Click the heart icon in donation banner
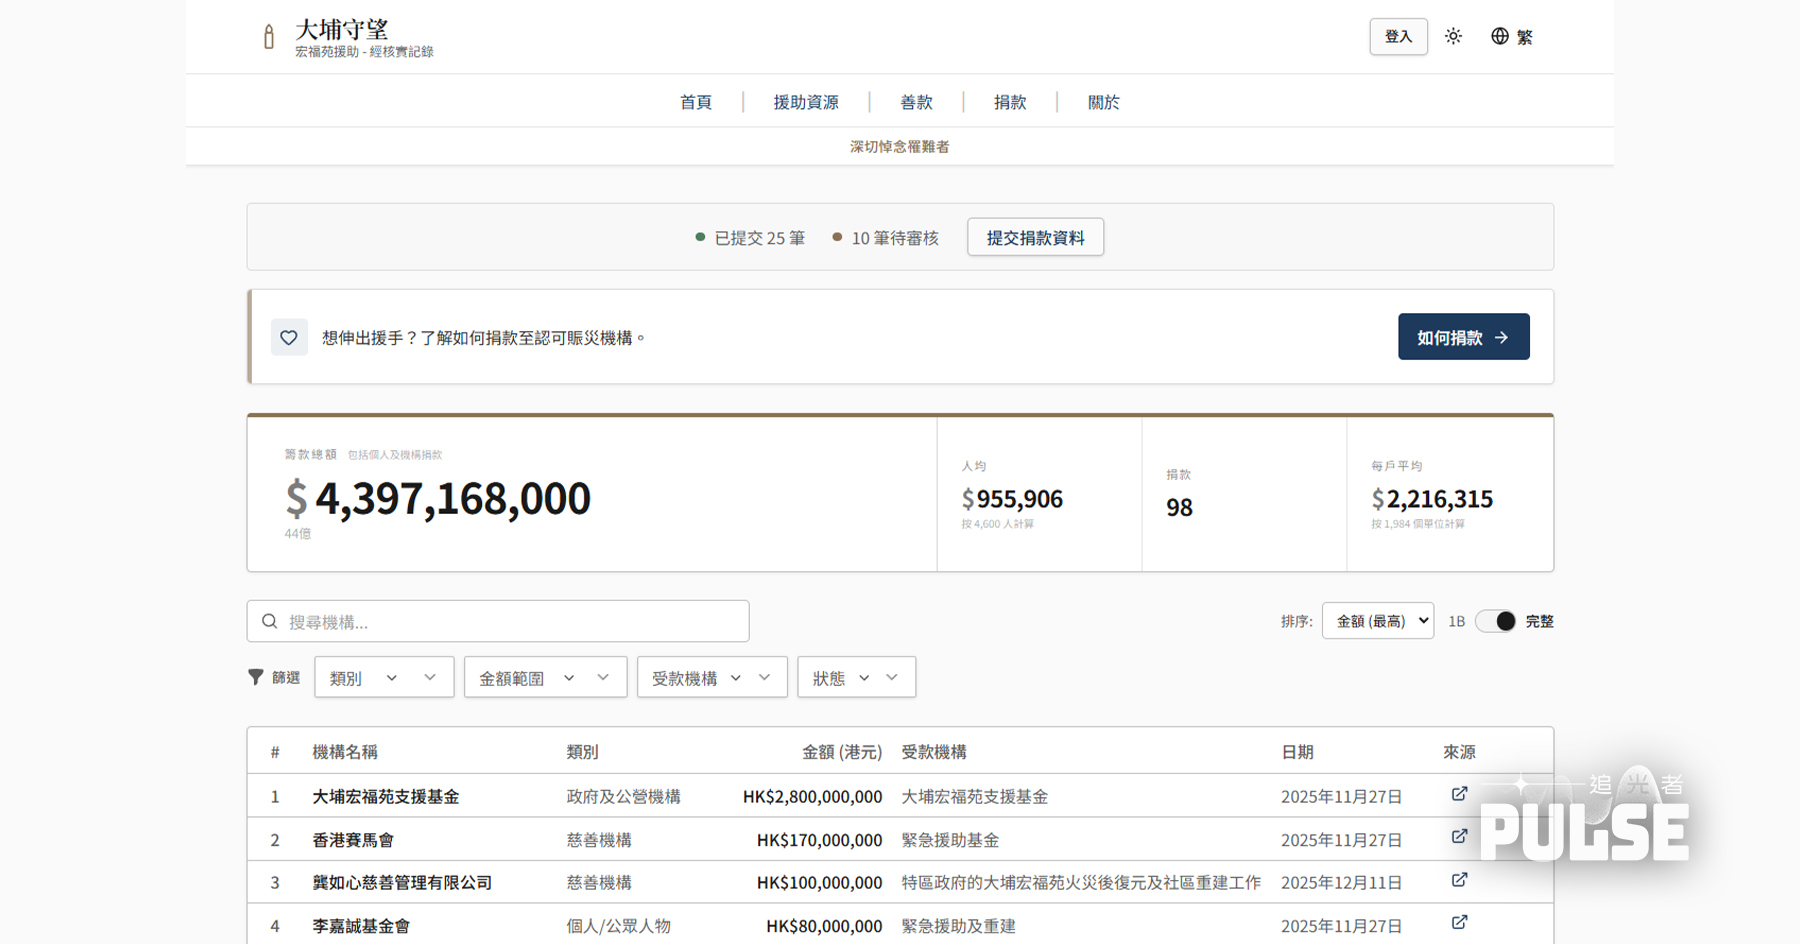1800x944 pixels. [289, 338]
